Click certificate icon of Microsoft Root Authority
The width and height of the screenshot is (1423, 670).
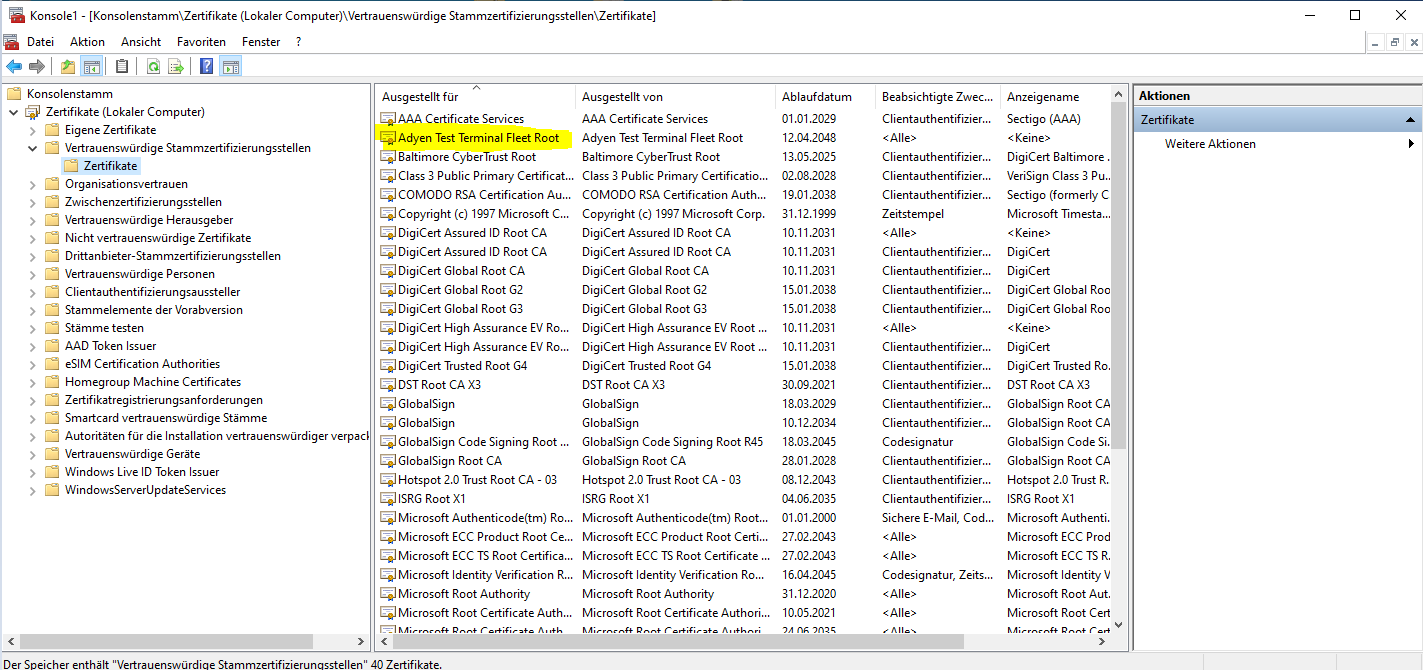coord(388,594)
